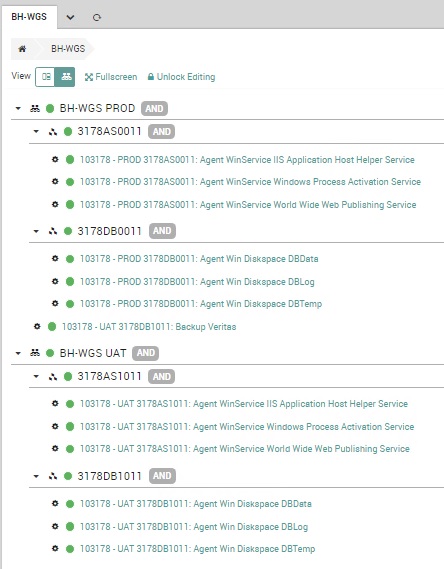Click the lock icon beside Unlock Editing
444x569 pixels.
(x=151, y=77)
